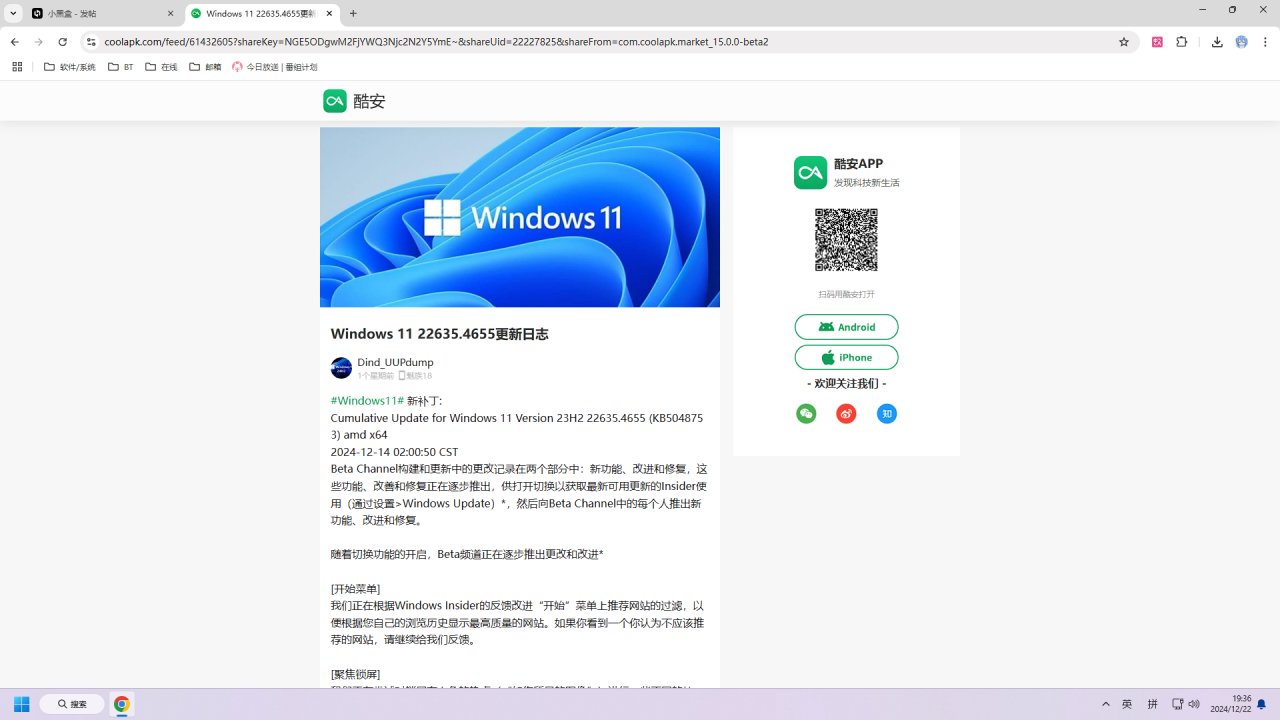Switch the 英 input language indicator
The width and height of the screenshot is (1280, 720).
point(1127,704)
